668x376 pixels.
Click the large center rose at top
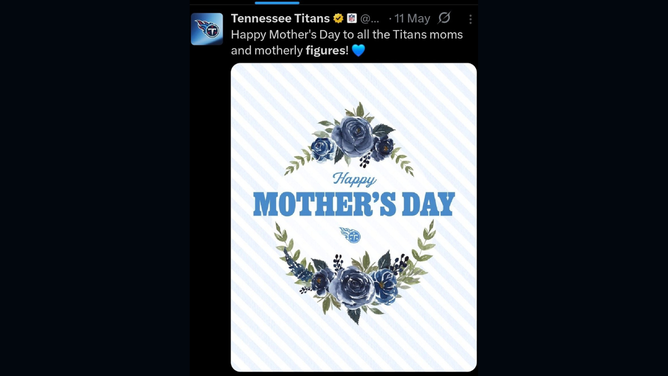coord(352,136)
